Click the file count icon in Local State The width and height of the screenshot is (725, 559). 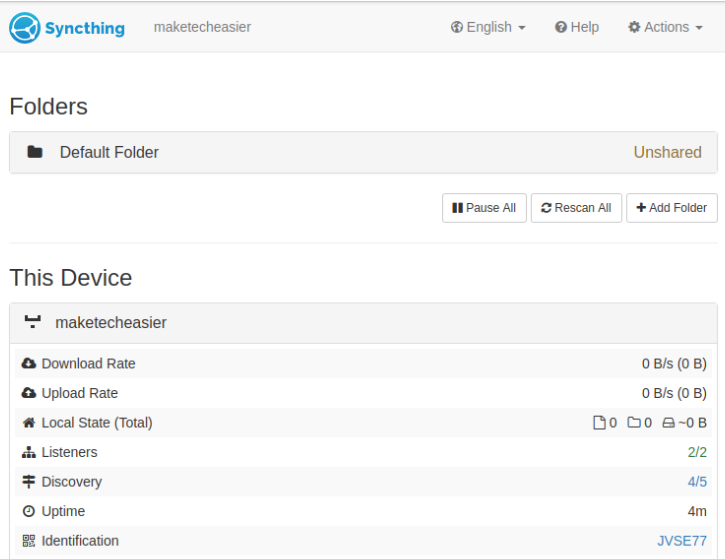[599, 423]
